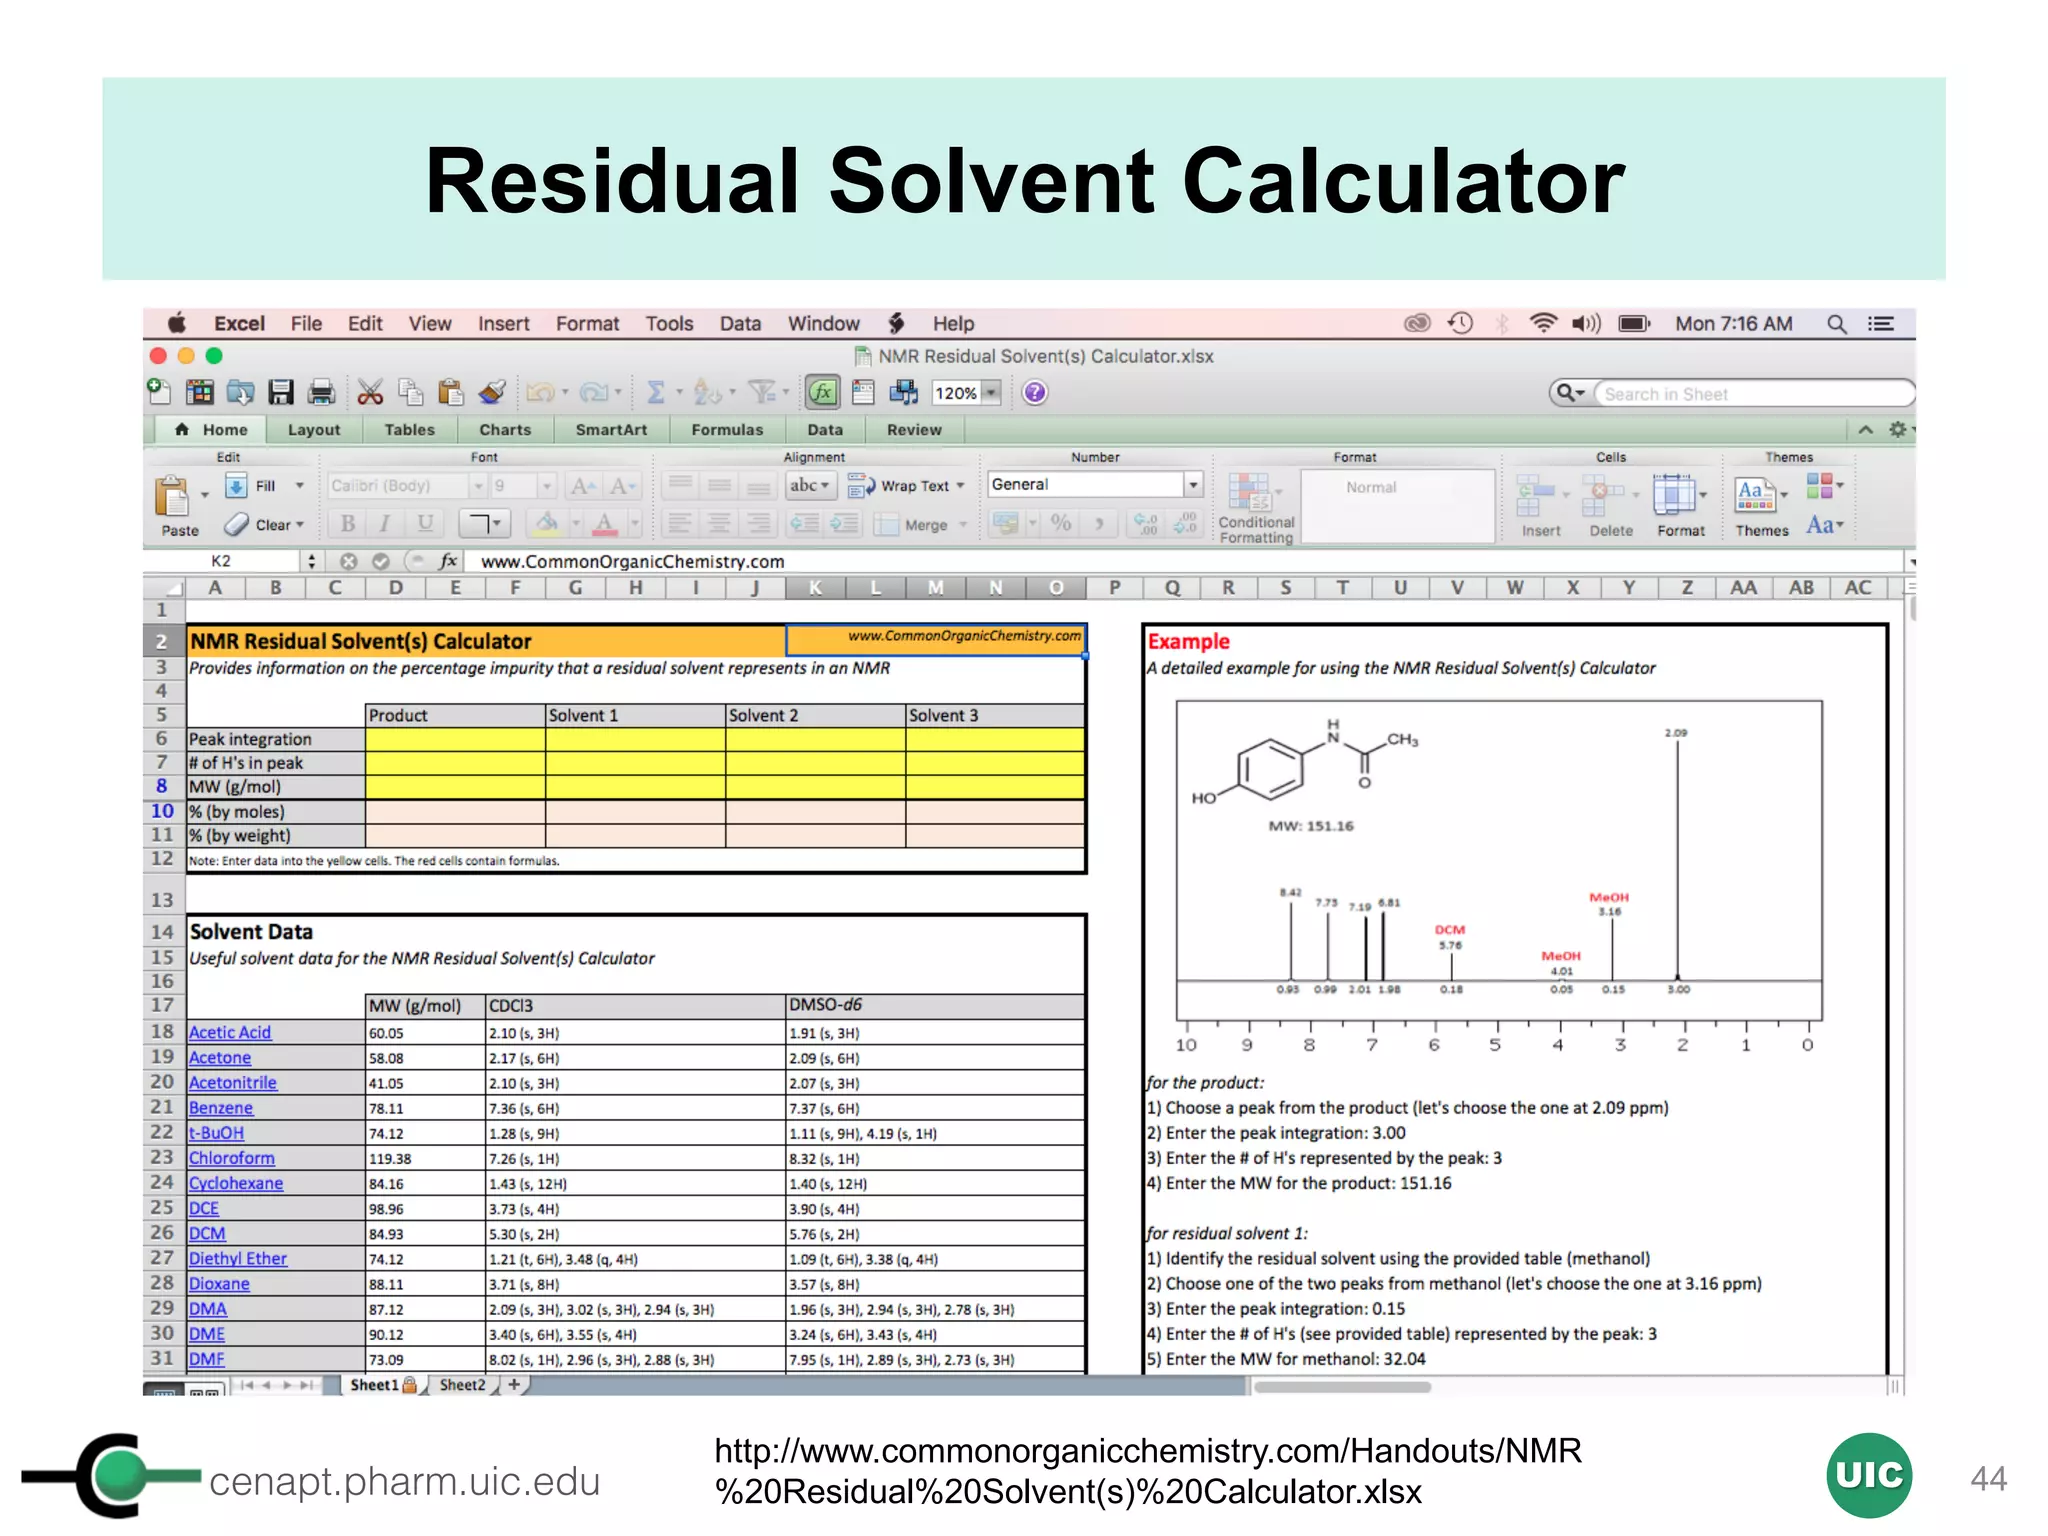Open the DMF link
Viewport: 2048px width, 1536px height.
[x=207, y=1359]
